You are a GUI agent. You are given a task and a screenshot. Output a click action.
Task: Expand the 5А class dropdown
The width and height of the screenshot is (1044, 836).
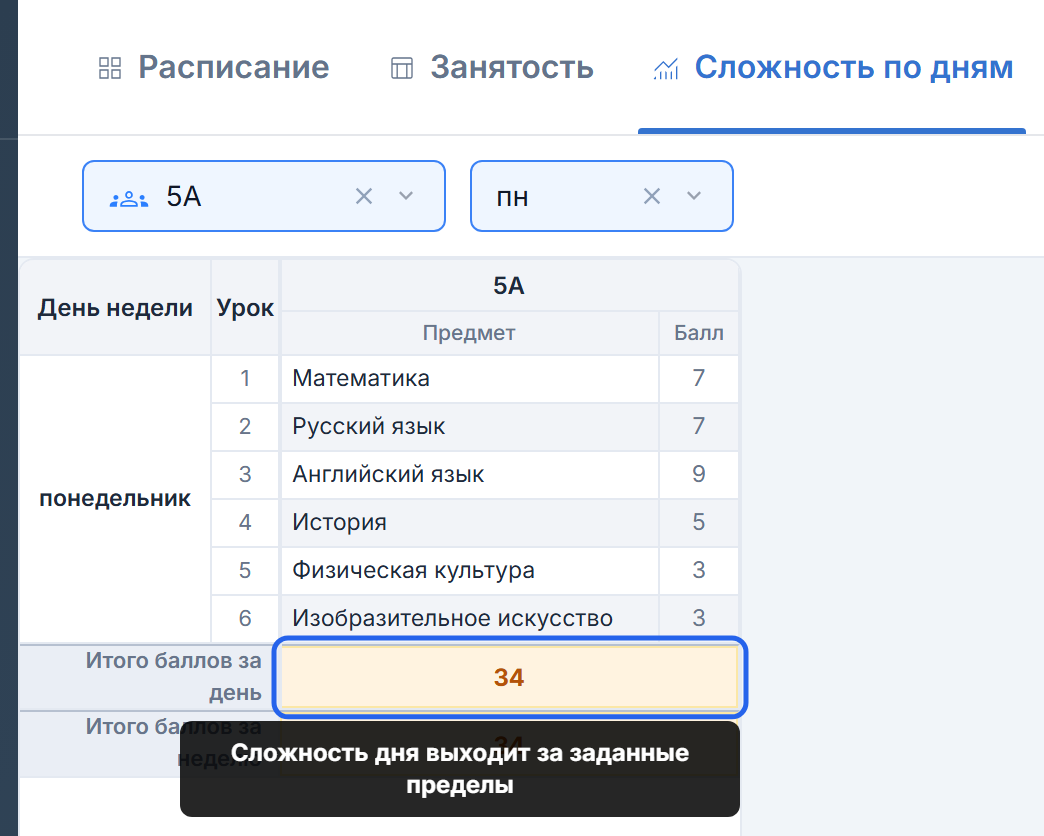coord(406,196)
